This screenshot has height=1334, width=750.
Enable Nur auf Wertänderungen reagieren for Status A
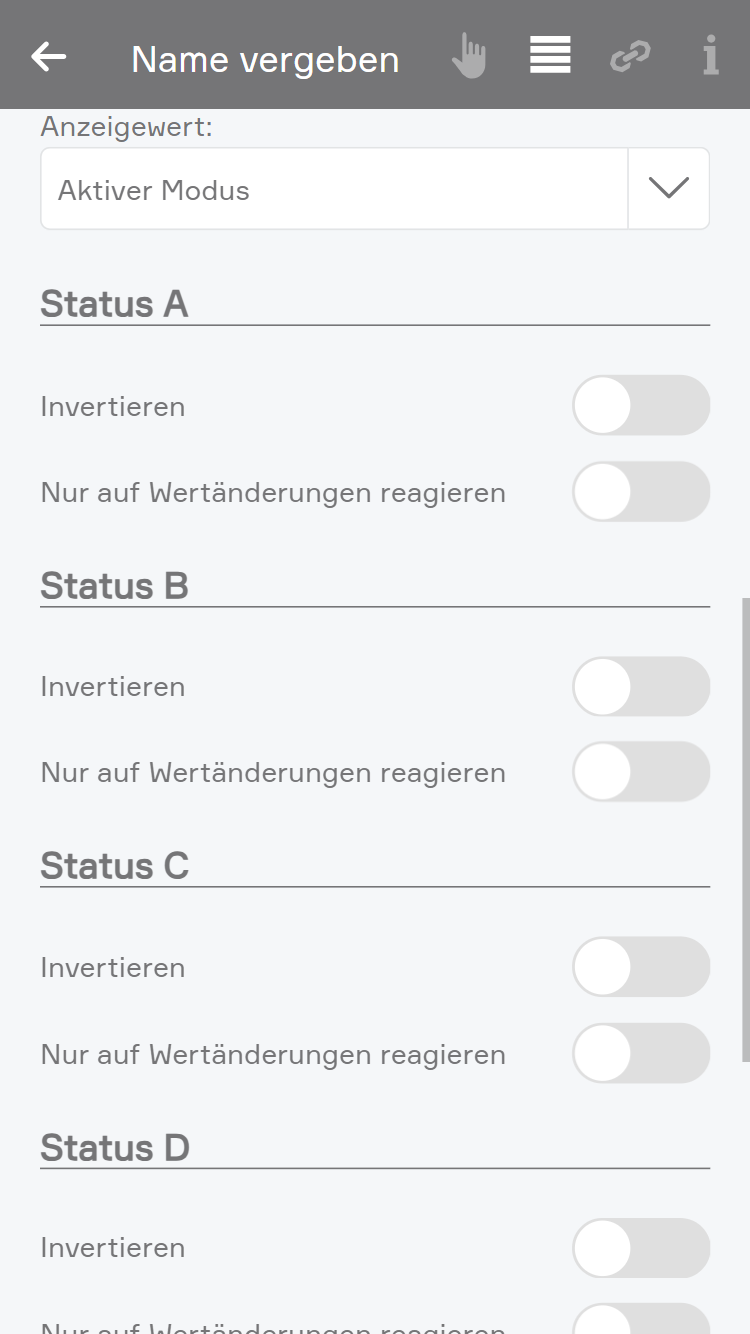tap(641, 492)
